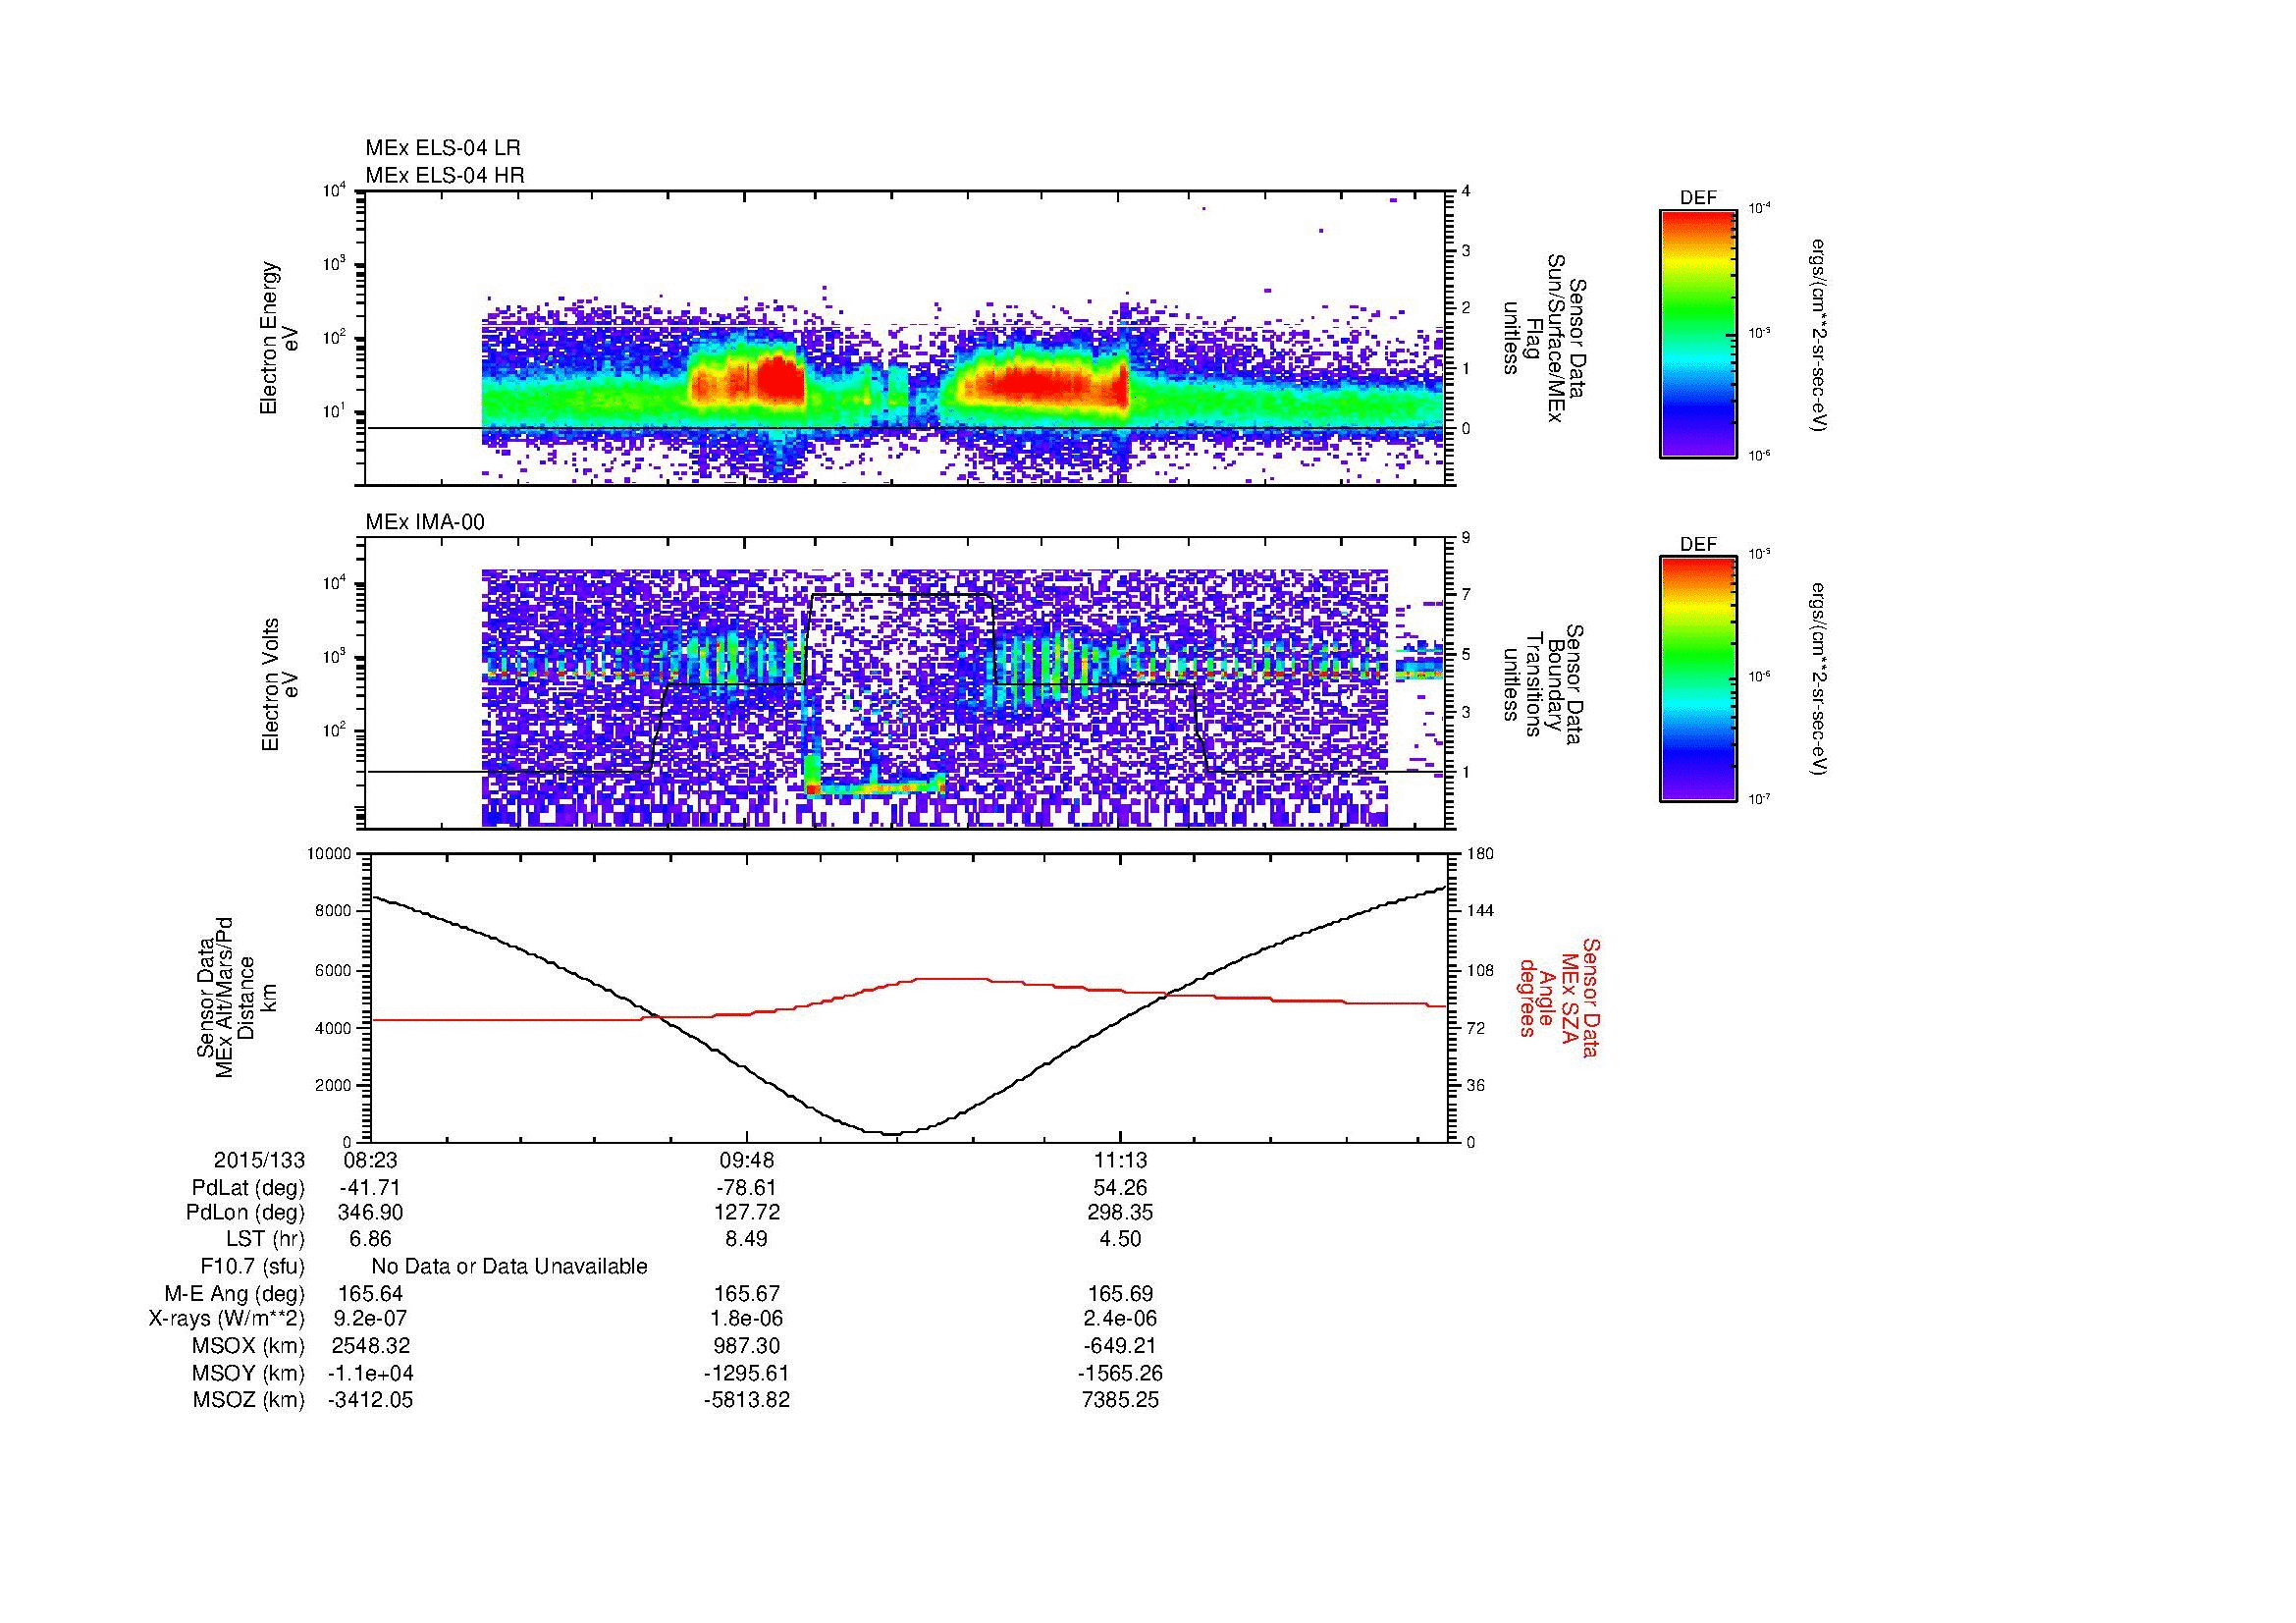
Task: Click 'No Data or Data Unavailable' text
Action: click(509, 1267)
